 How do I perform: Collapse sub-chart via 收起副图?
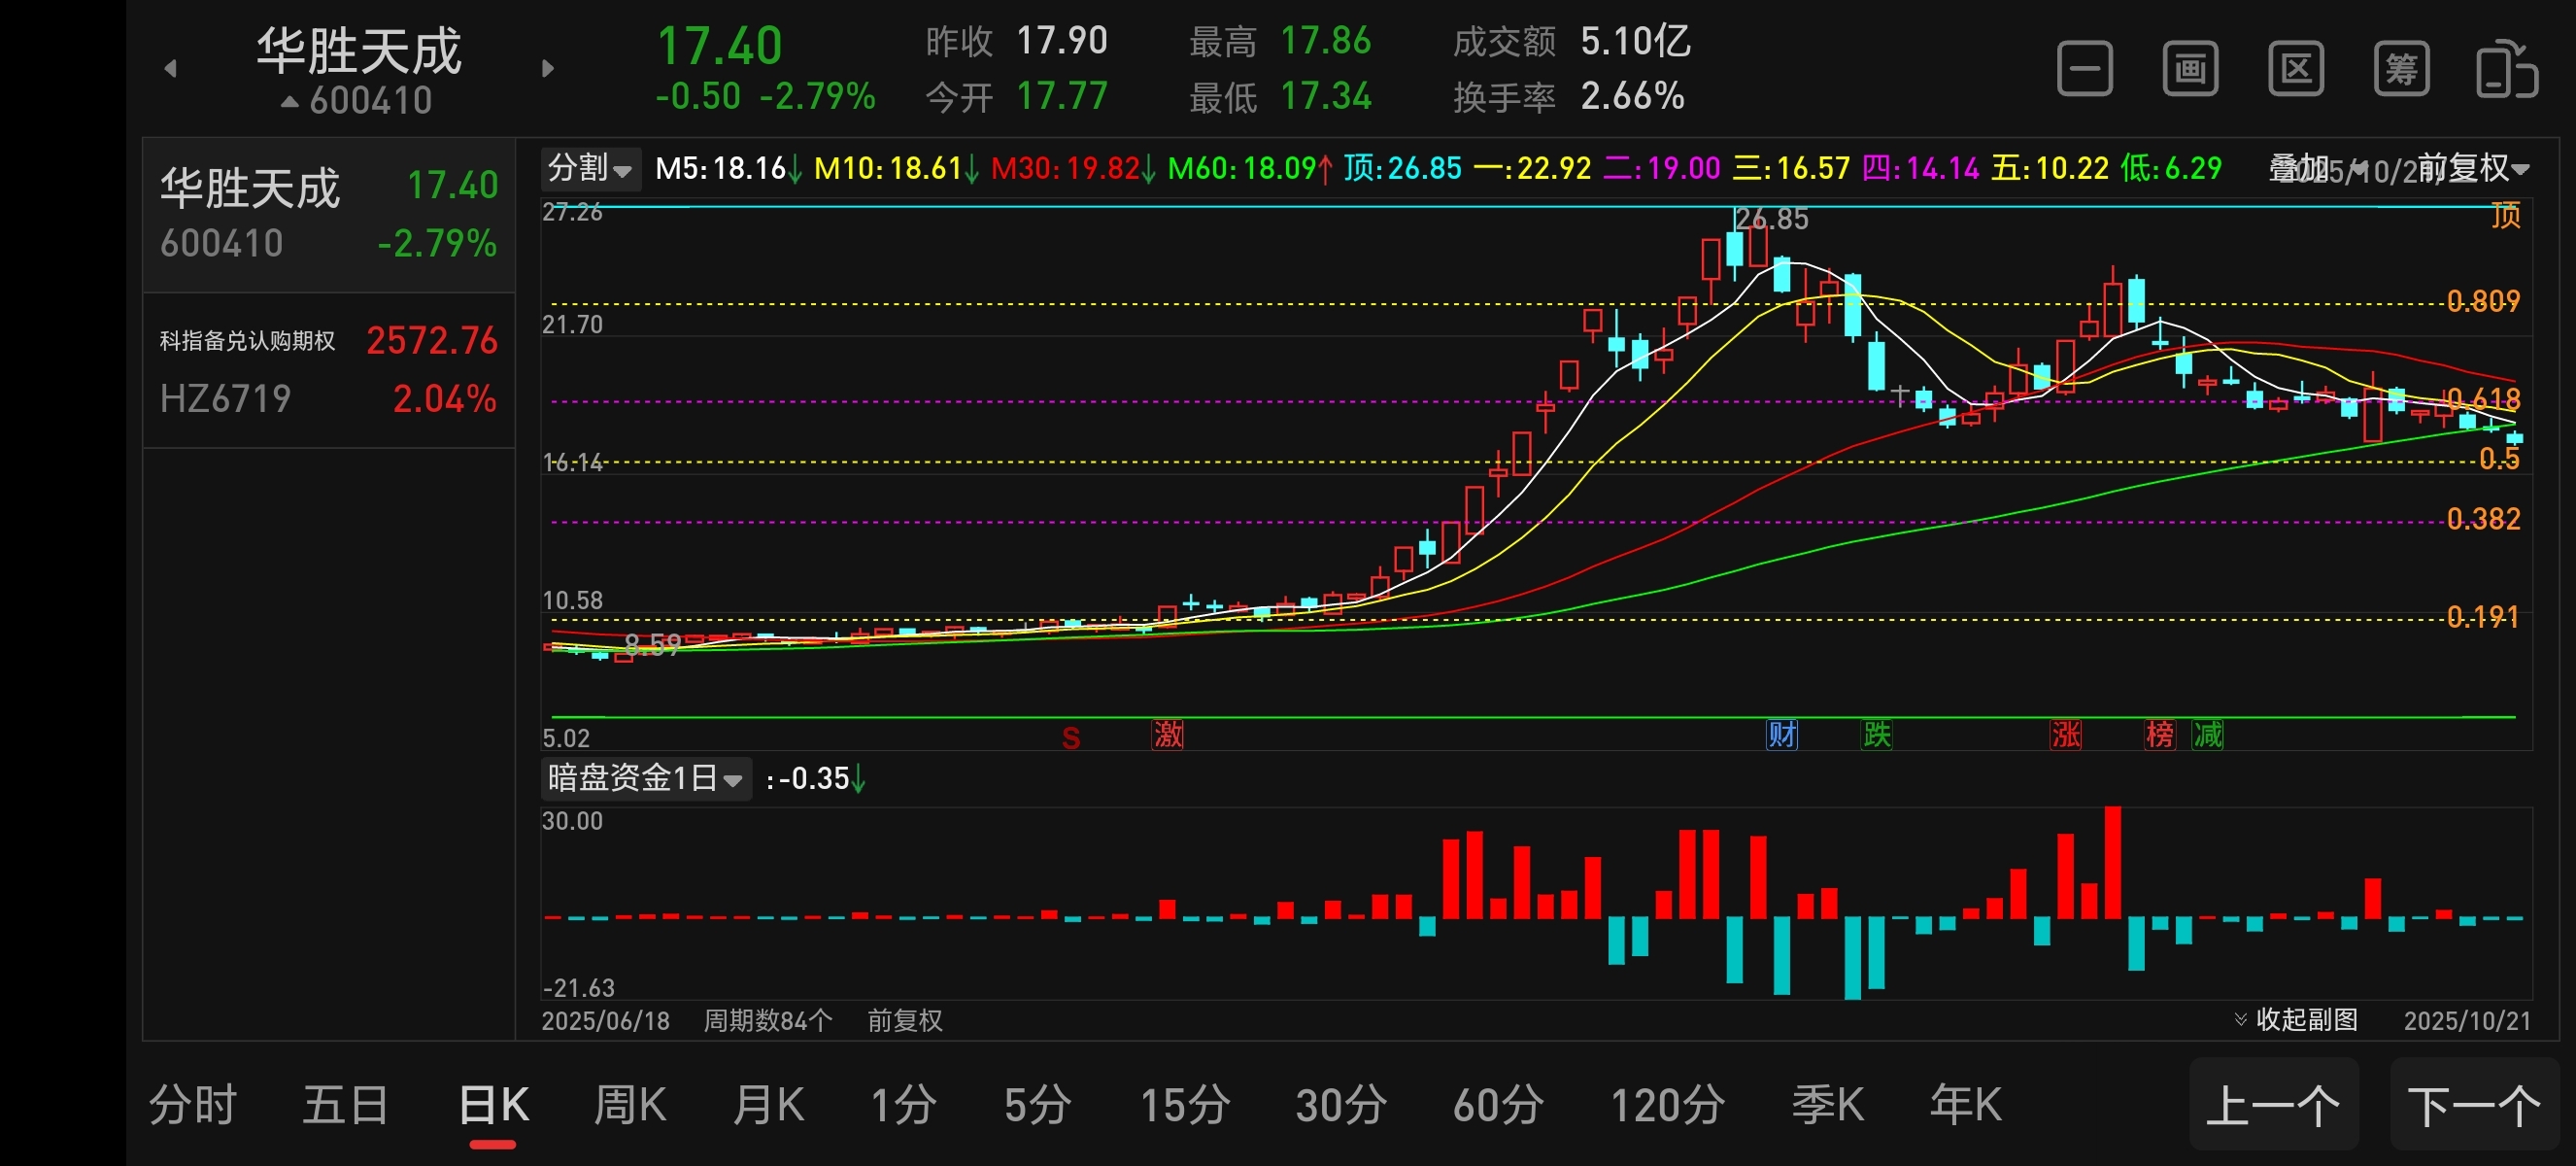click(x=2296, y=1019)
